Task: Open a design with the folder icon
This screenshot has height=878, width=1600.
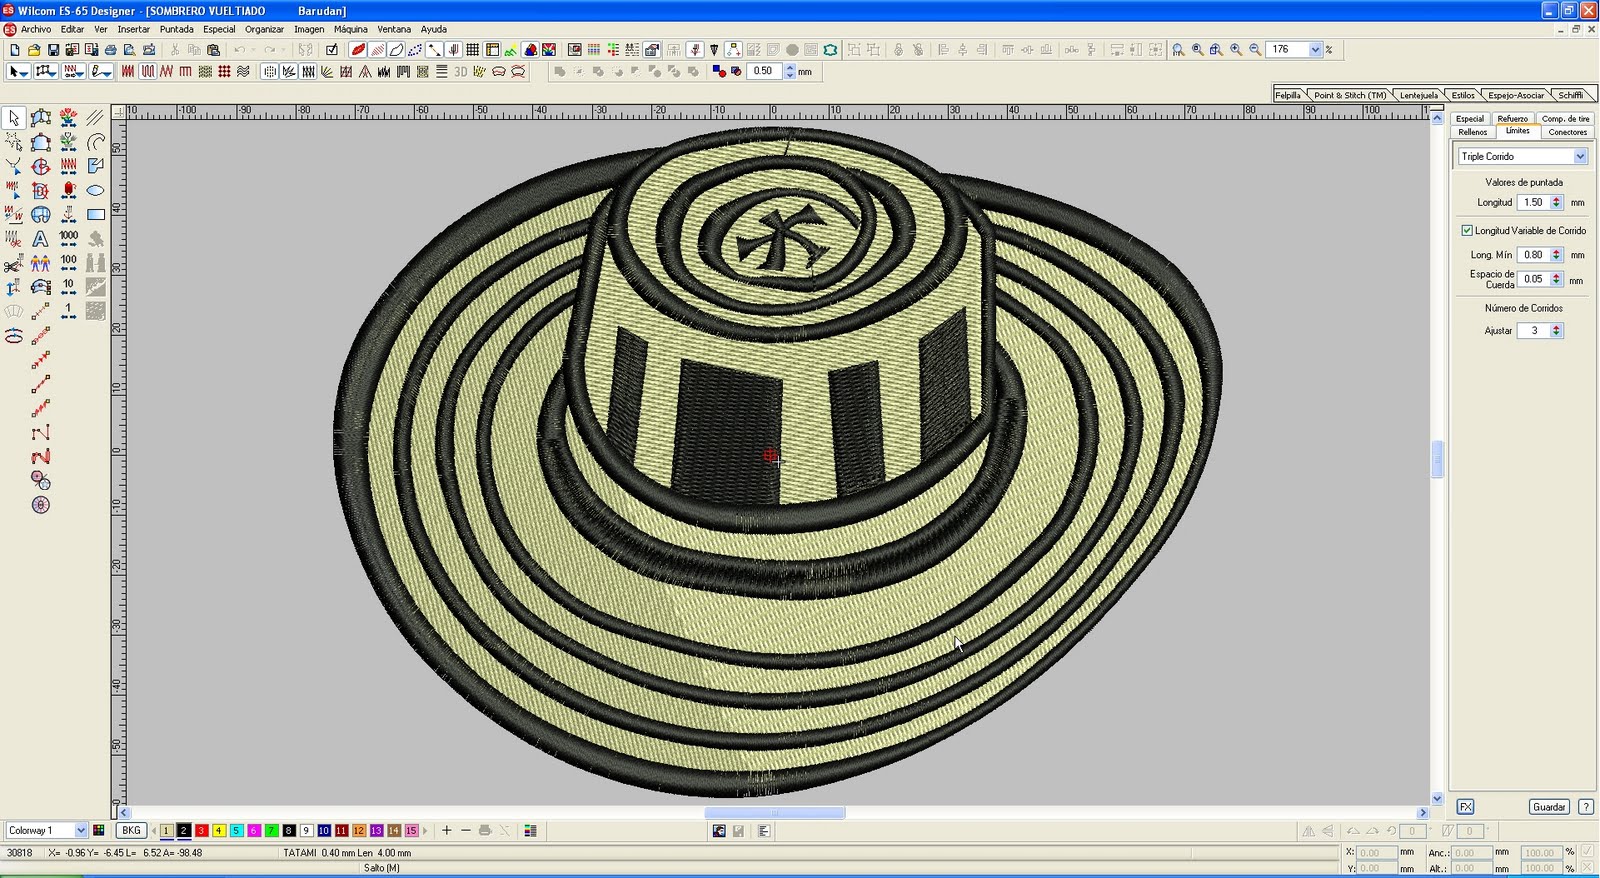Action: pos(34,50)
